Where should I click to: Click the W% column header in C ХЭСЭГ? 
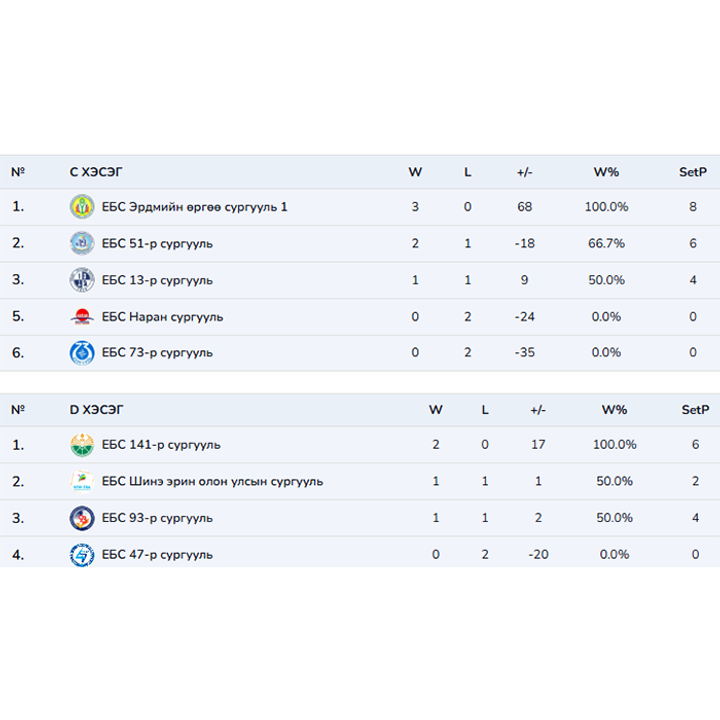606,172
